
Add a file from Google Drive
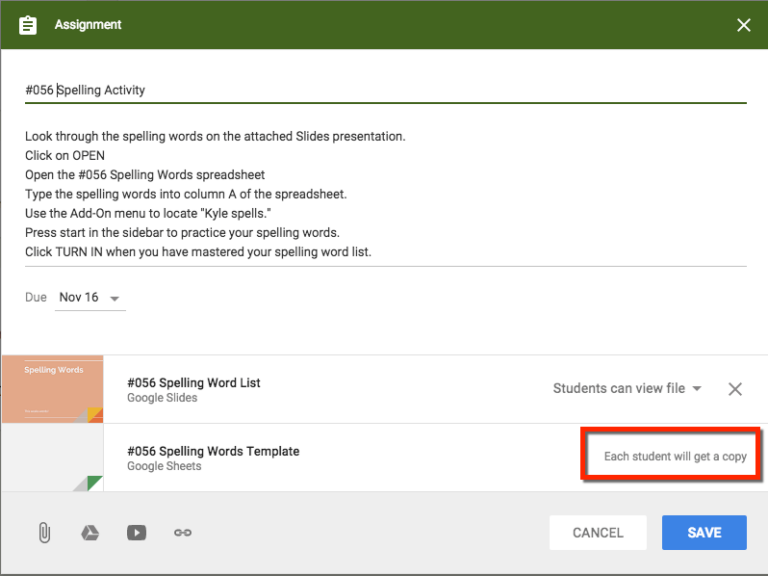click(90, 533)
